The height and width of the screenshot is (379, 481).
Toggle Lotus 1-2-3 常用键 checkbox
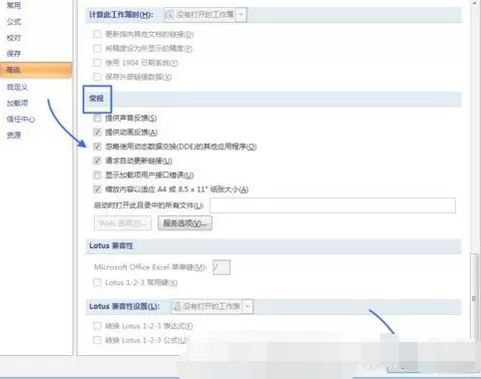97,283
